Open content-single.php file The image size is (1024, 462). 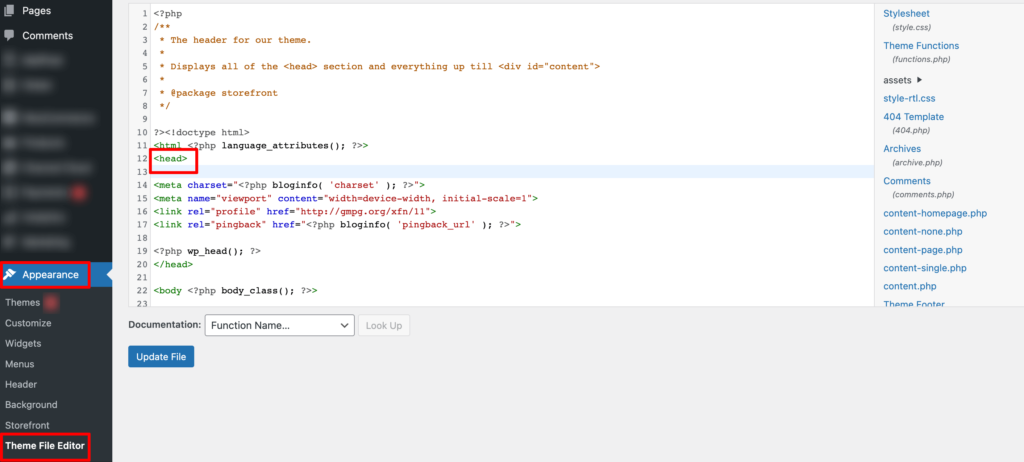tap(925, 268)
